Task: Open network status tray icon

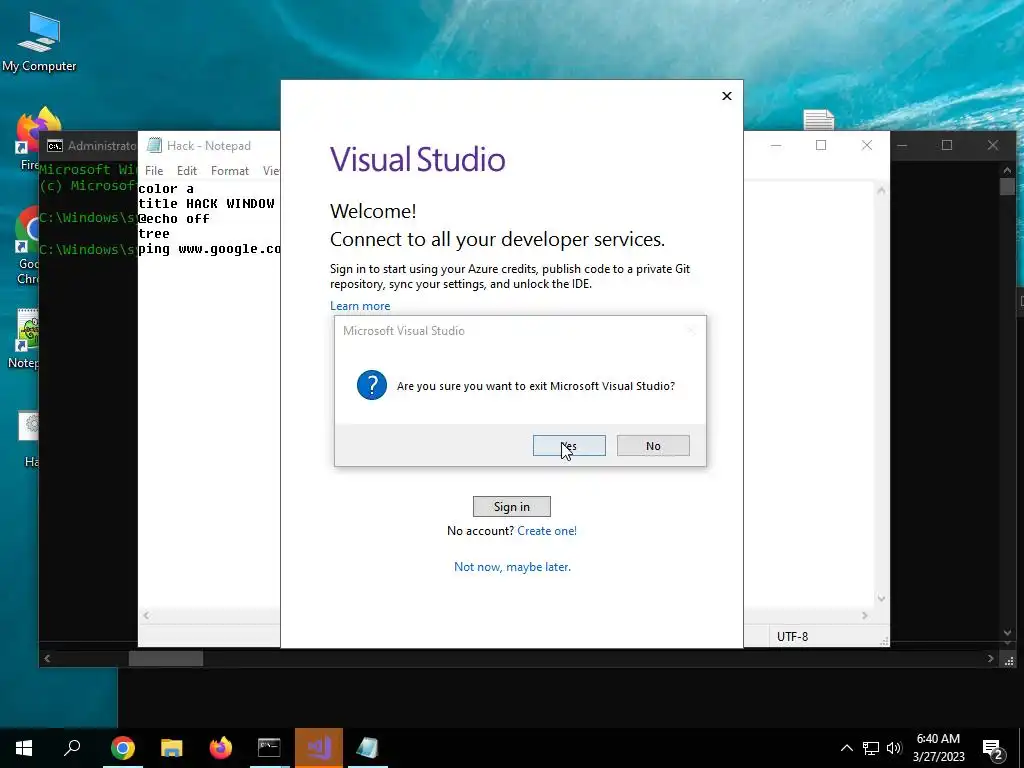Action: pos(871,748)
